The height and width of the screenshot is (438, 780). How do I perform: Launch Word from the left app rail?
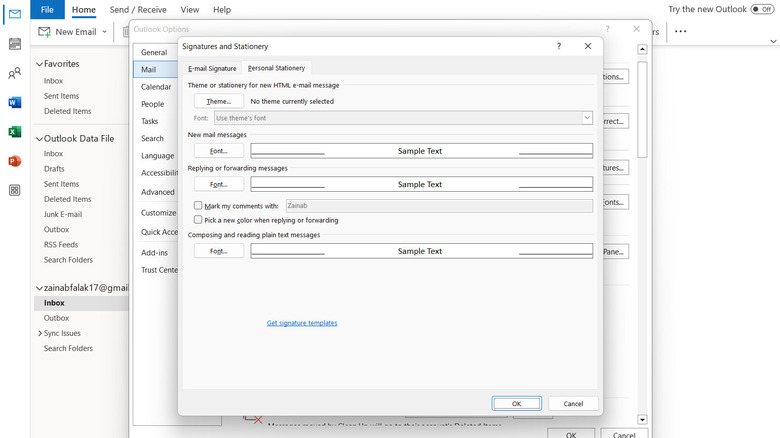coord(14,102)
